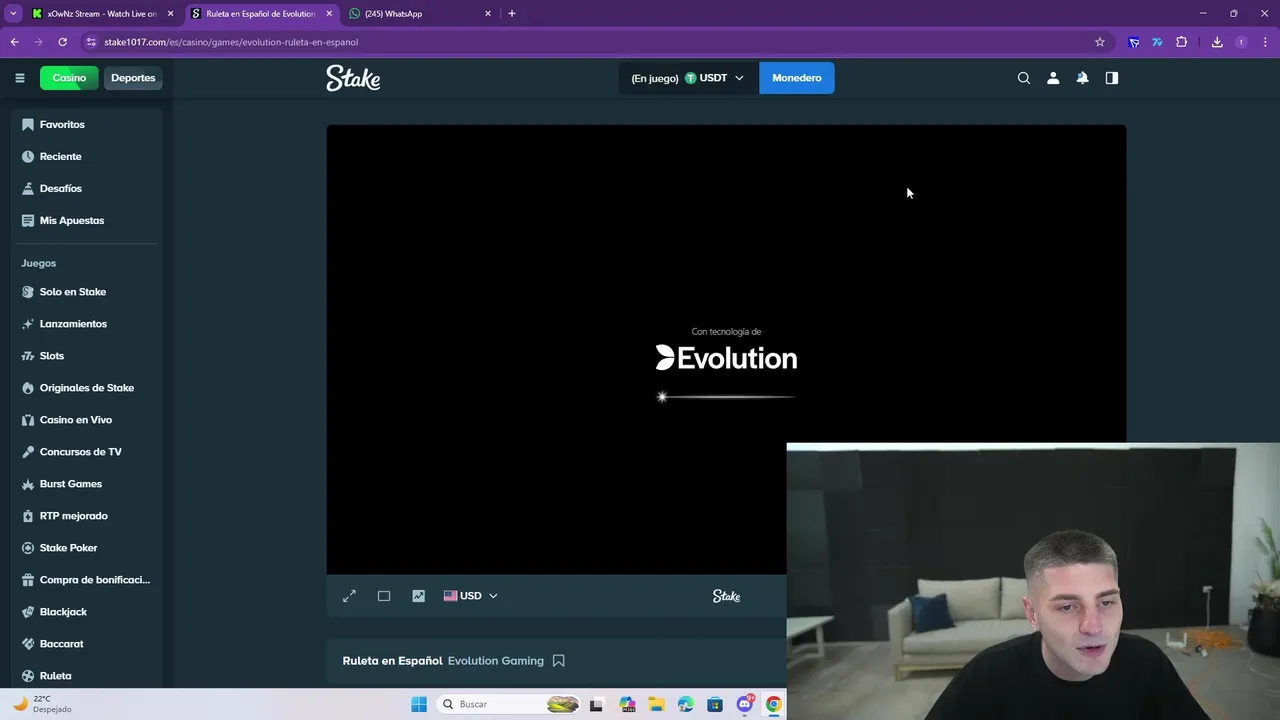The image size is (1280, 720).
Task: Open Chrome downloads
Action: click(x=1217, y=42)
